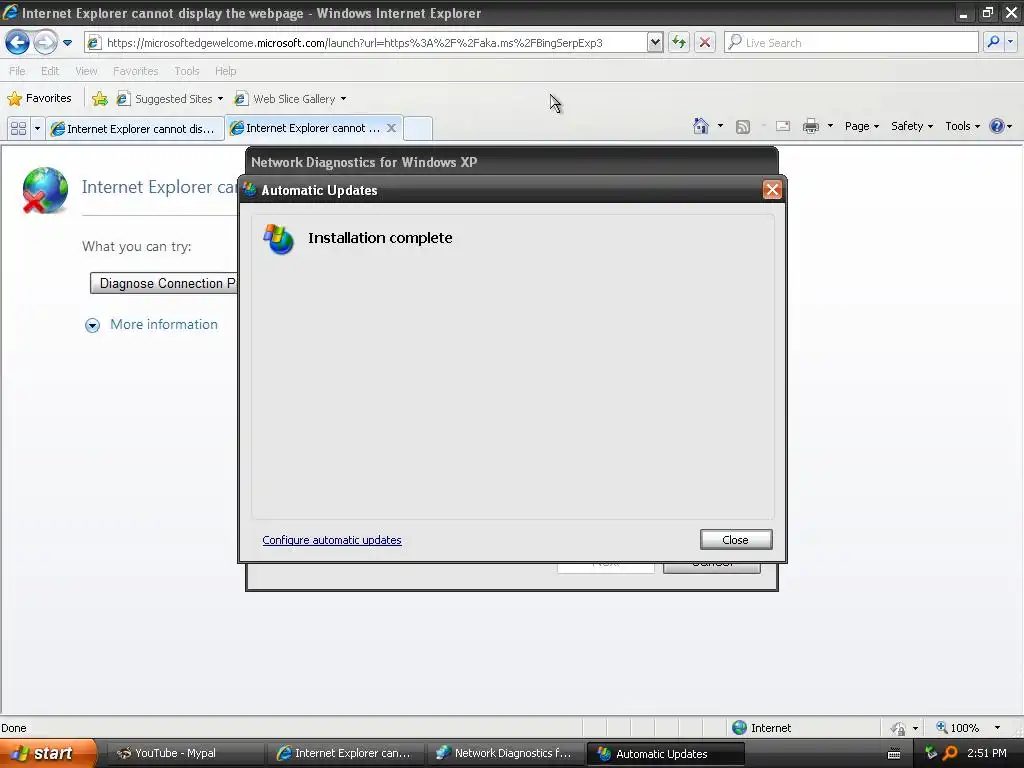The width and height of the screenshot is (1024, 768).
Task: Switch to Internet Explorer taskbar item
Action: point(344,753)
